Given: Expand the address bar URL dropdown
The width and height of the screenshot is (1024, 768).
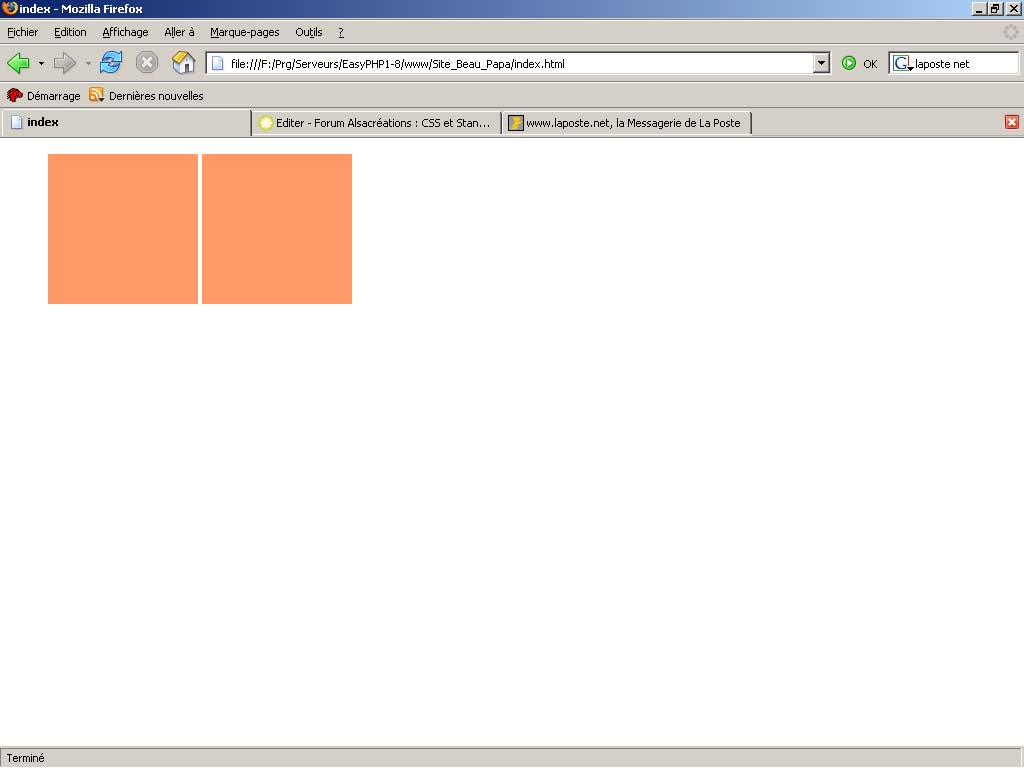Looking at the screenshot, I should pos(822,64).
